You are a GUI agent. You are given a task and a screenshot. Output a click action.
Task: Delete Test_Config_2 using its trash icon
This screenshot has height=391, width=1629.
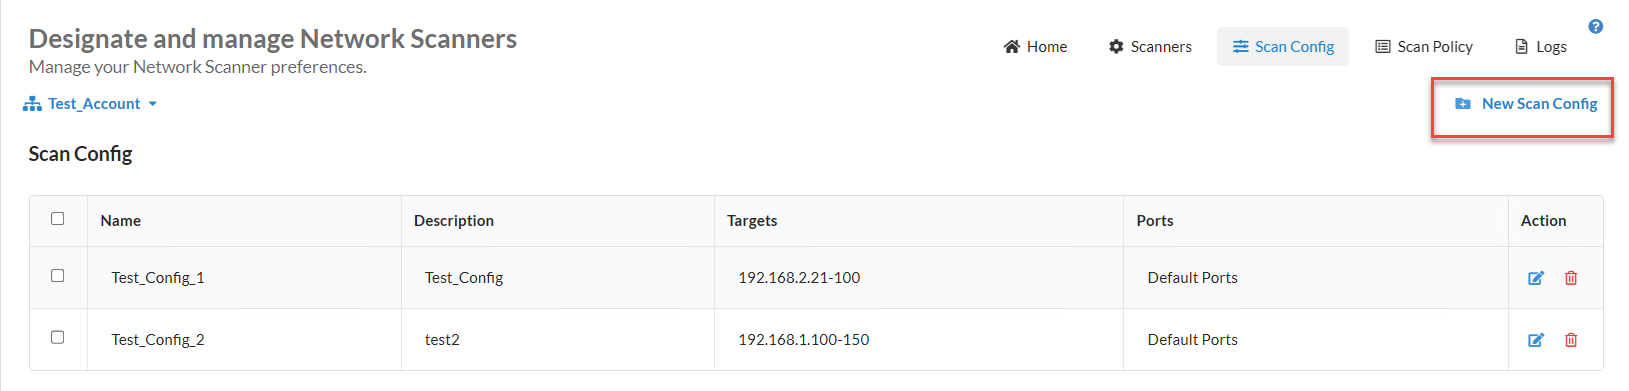(1571, 340)
